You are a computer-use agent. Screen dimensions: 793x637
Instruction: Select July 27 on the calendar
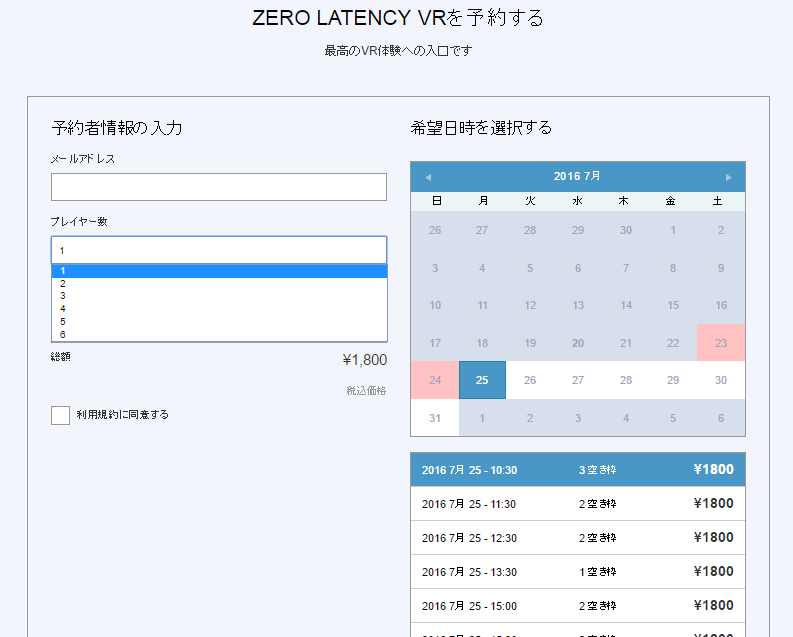pos(578,380)
